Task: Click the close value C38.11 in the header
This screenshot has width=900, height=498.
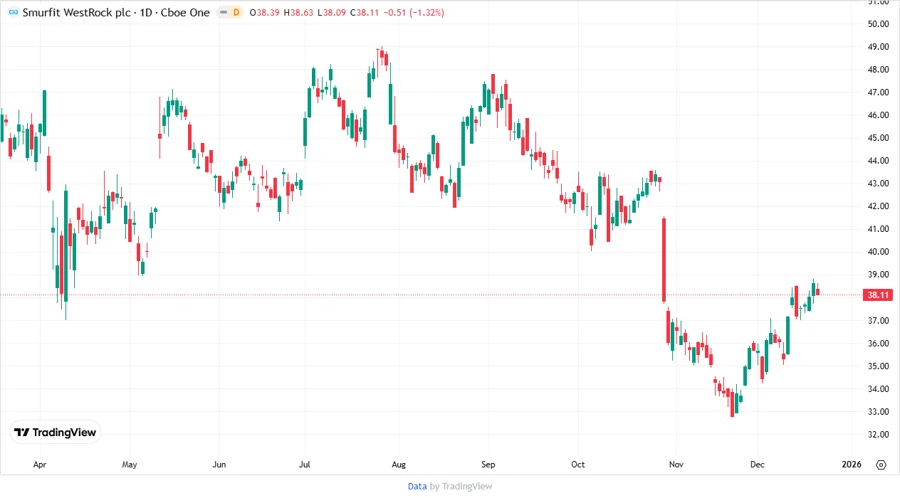Action: pos(364,12)
